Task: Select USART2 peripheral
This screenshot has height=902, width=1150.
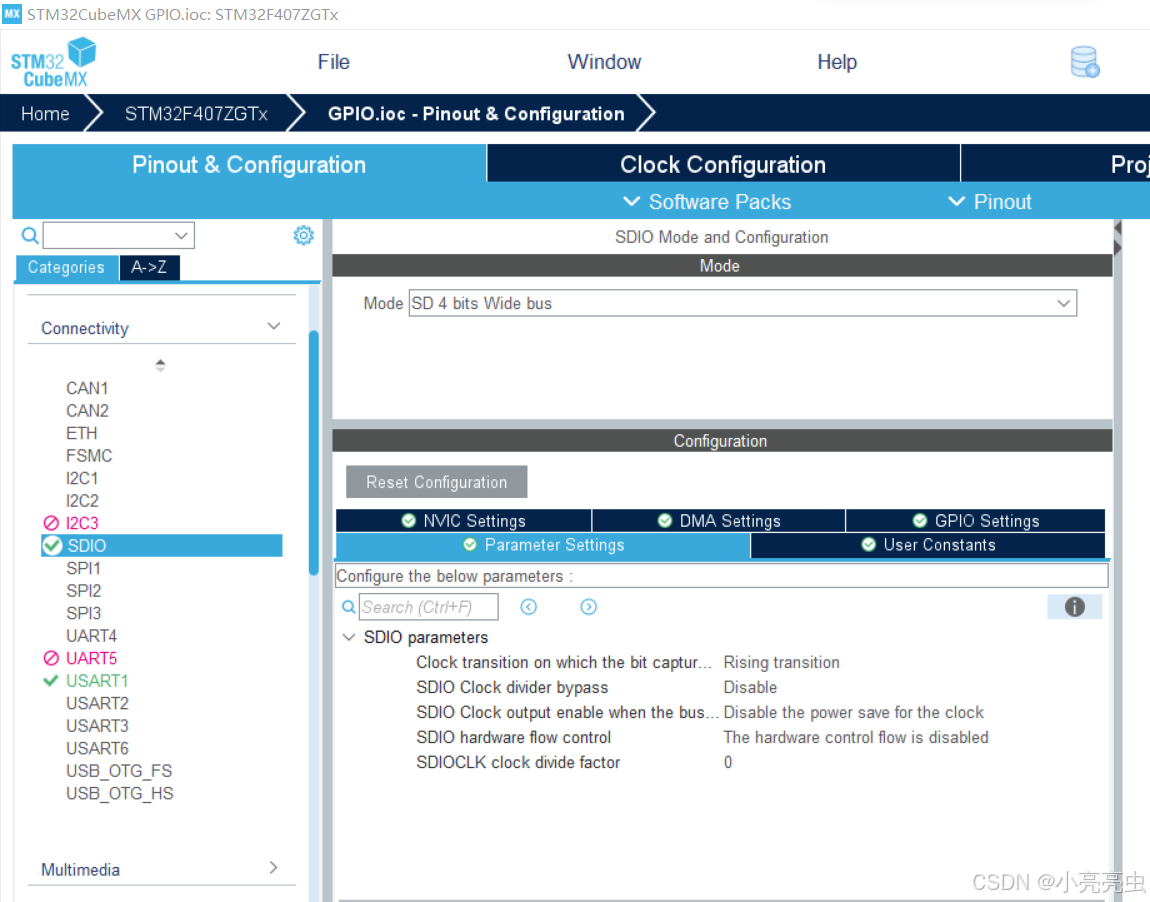Action: pyautogui.click(x=98, y=703)
